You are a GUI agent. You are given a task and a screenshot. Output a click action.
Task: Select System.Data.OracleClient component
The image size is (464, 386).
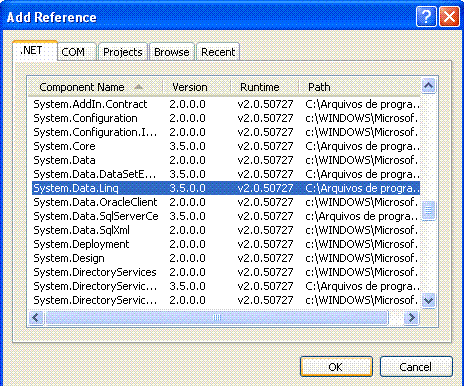pyautogui.click(x=226, y=202)
